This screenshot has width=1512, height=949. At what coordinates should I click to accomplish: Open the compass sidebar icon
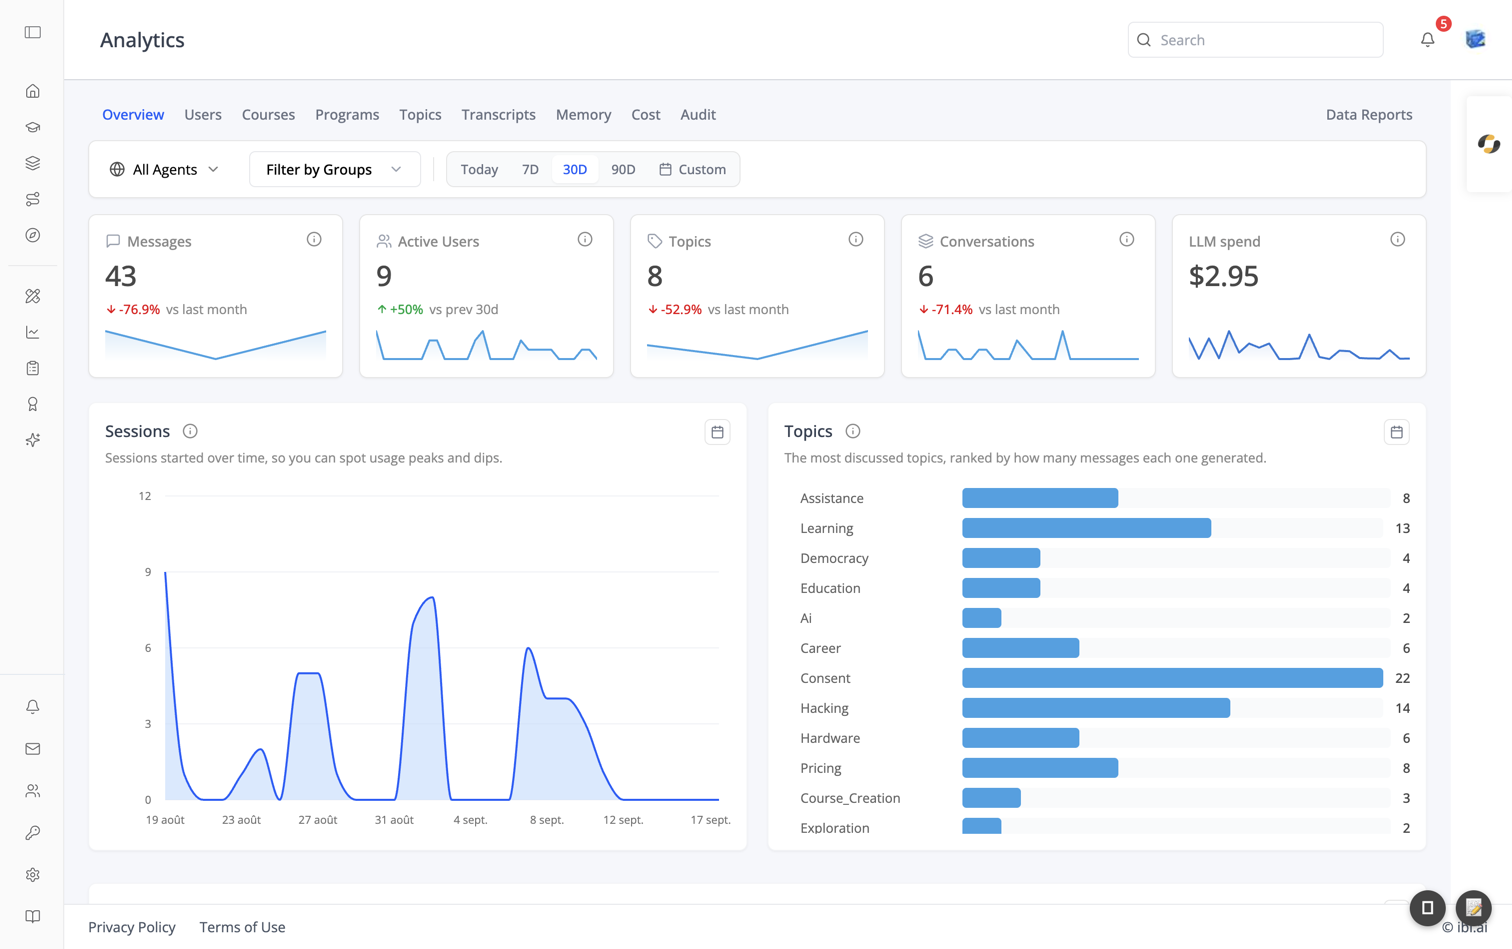(x=33, y=235)
